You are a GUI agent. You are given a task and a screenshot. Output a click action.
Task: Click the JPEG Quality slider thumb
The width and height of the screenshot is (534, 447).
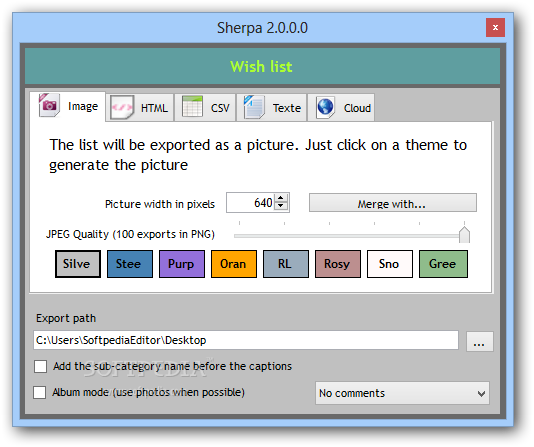464,234
